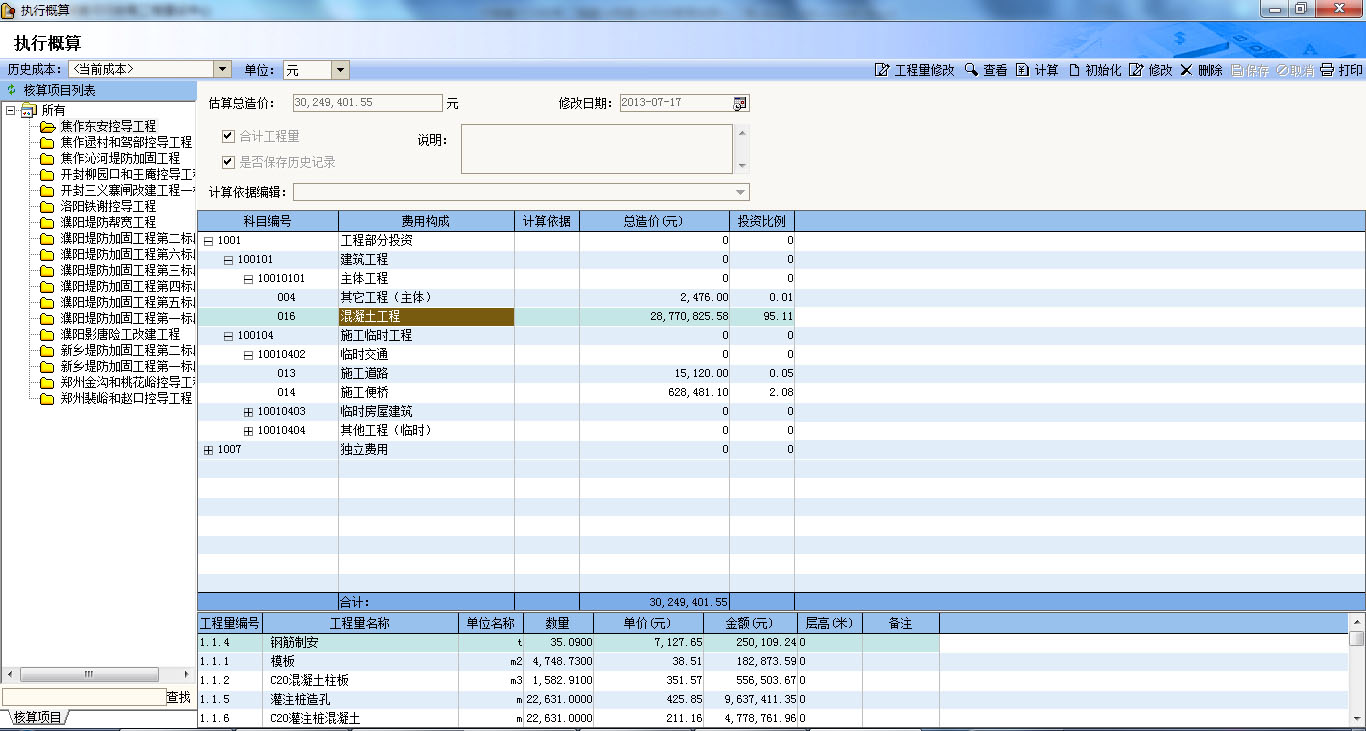
Task: Click the 工程量修改 toolbar icon
Action: tap(882, 70)
